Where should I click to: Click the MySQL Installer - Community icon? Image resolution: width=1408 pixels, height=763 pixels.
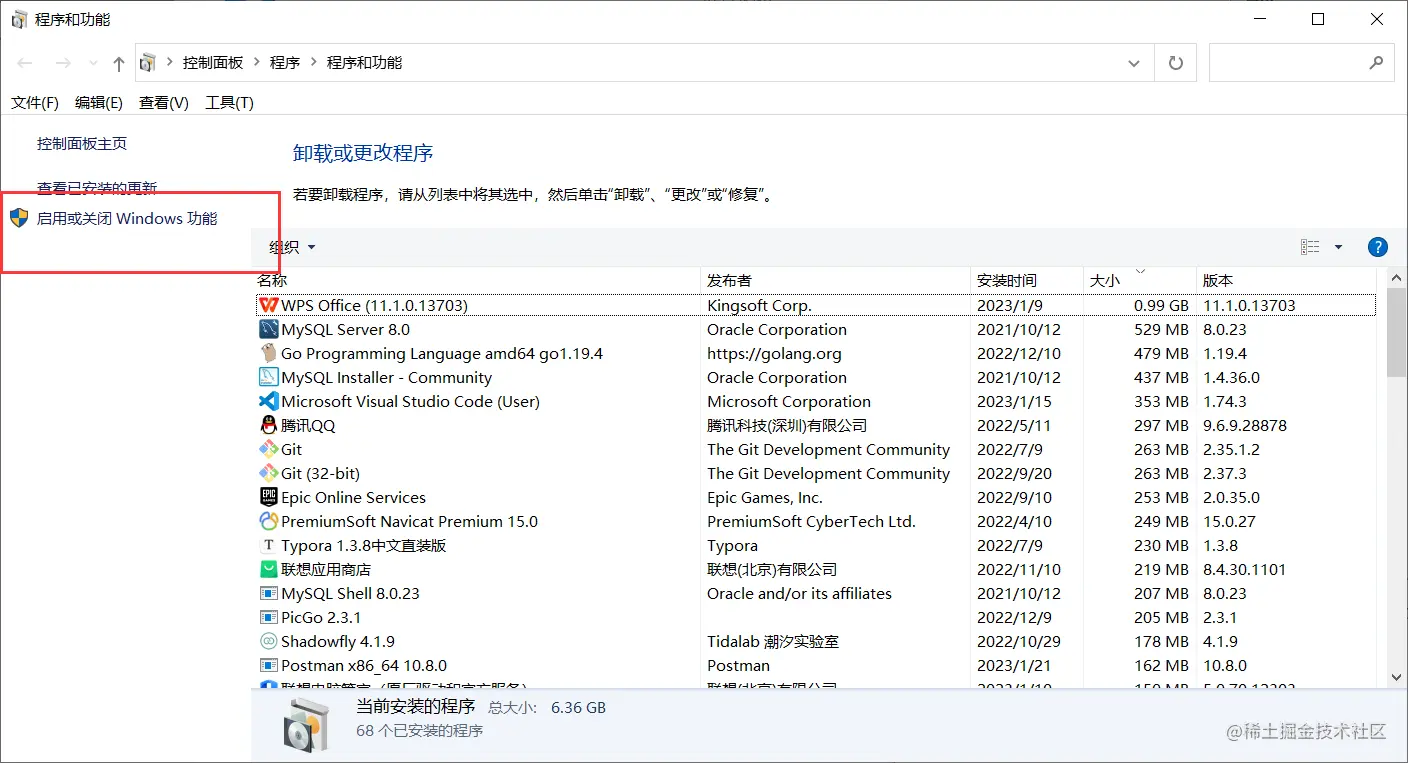coord(268,377)
